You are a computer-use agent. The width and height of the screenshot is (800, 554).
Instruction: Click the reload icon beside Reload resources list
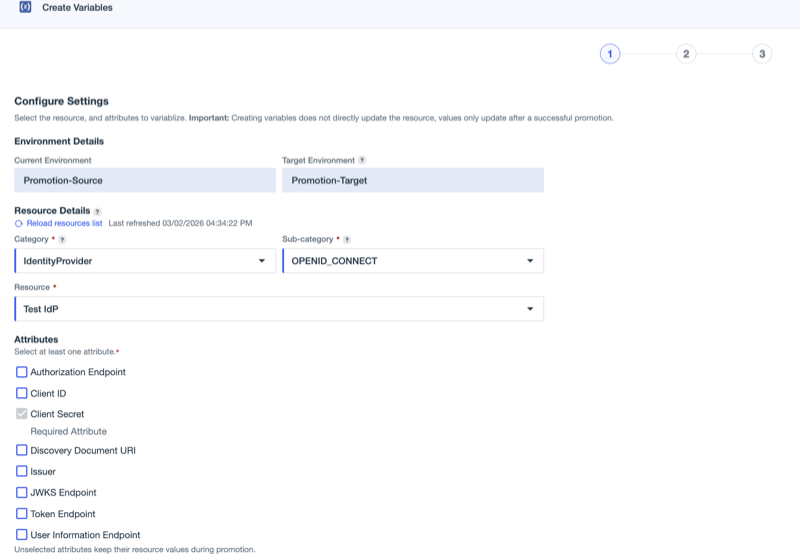[x=19, y=223]
